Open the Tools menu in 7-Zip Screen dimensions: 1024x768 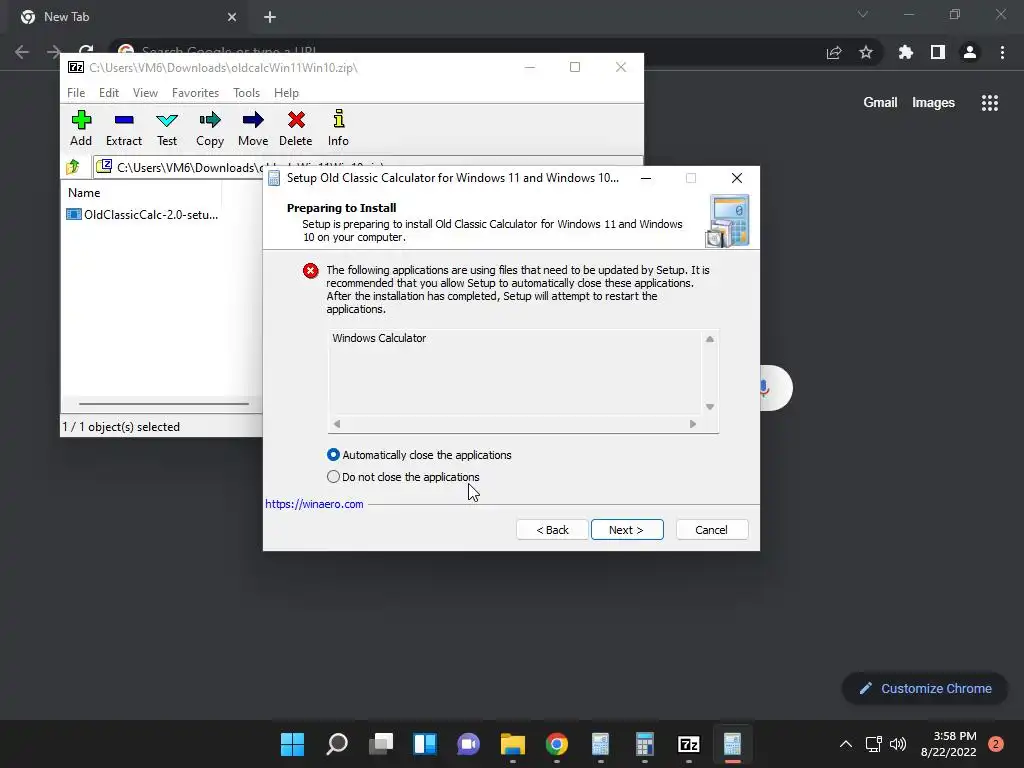coord(246,93)
